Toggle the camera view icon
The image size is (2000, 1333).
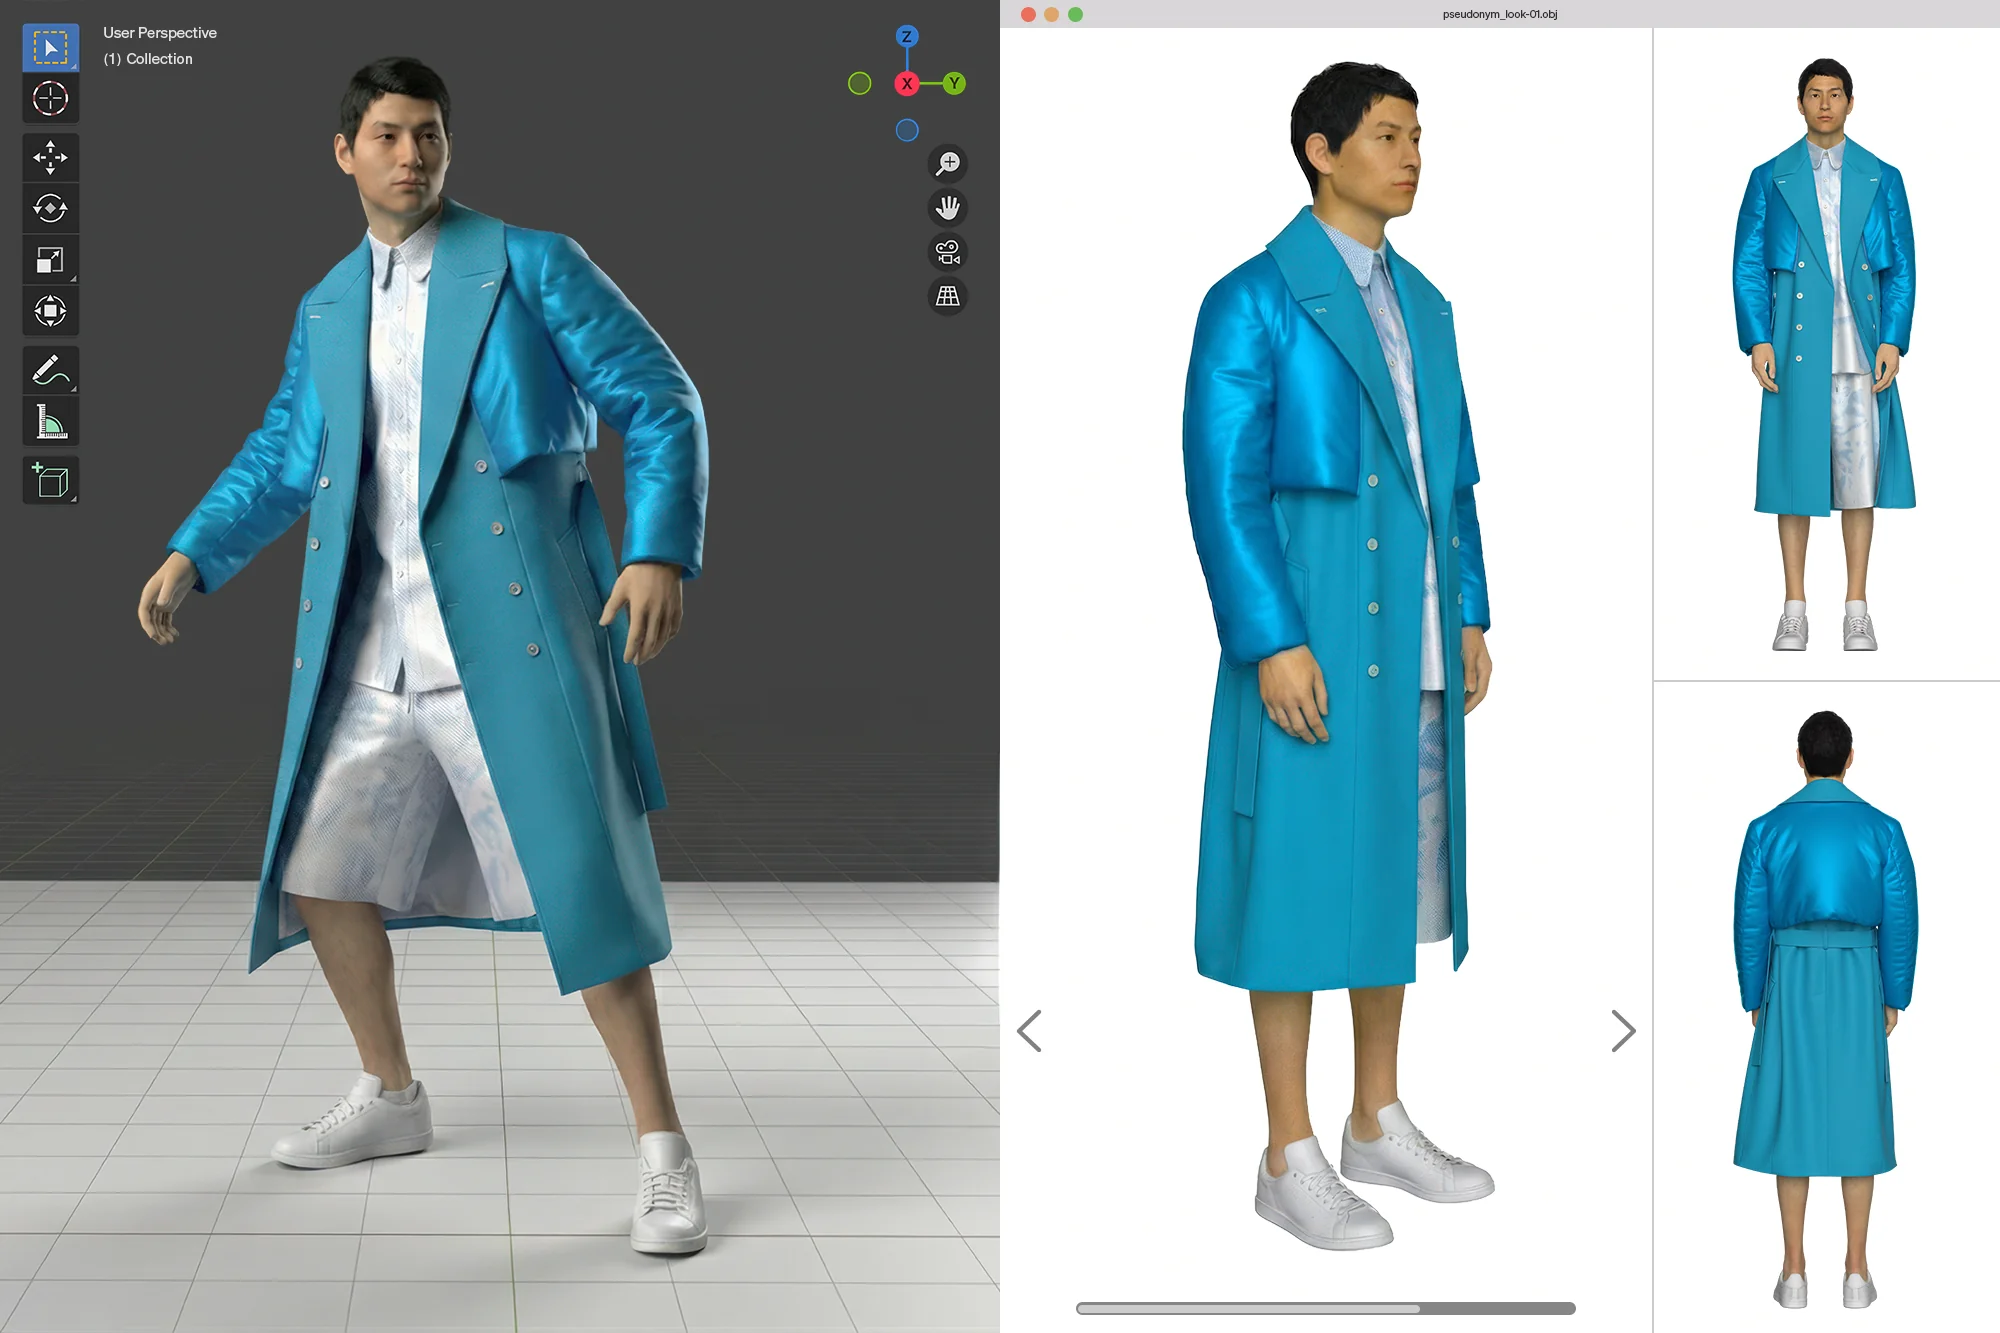tap(948, 252)
